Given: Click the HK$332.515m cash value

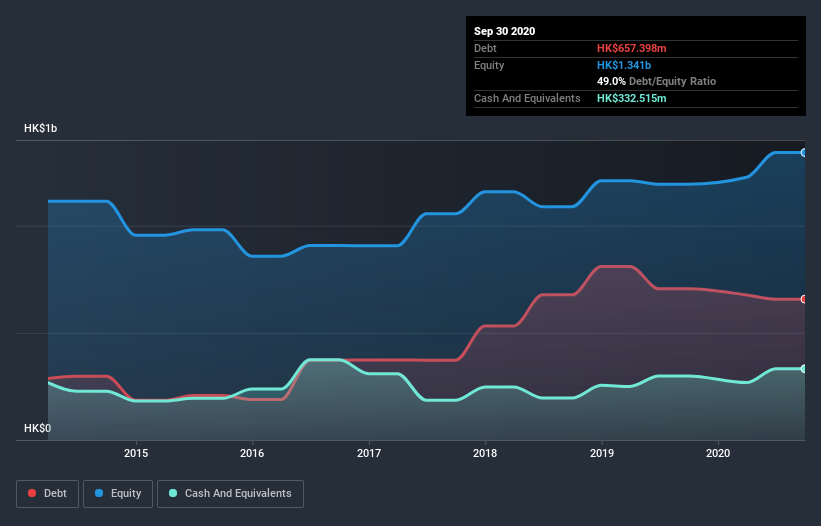Looking at the screenshot, I should 631,98.
